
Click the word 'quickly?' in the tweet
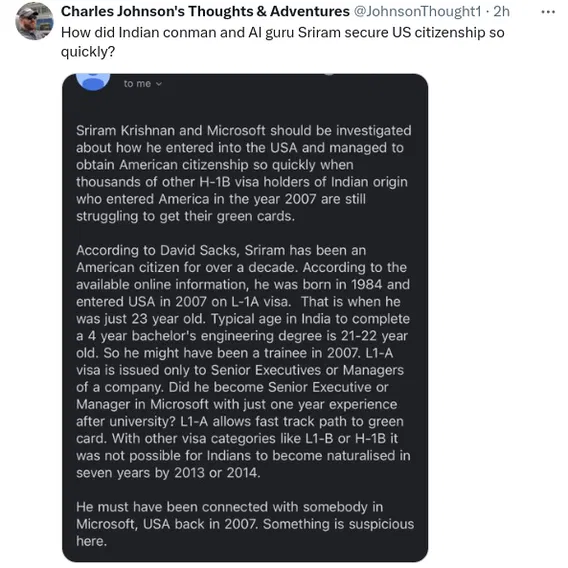point(88,52)
